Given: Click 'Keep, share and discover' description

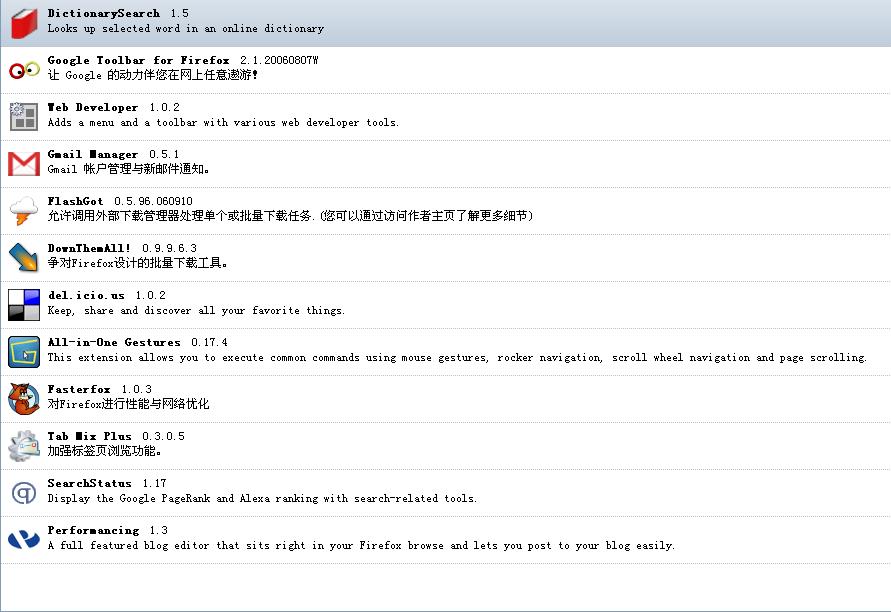Looking at the screenshot, I should (x=196, y=310).
